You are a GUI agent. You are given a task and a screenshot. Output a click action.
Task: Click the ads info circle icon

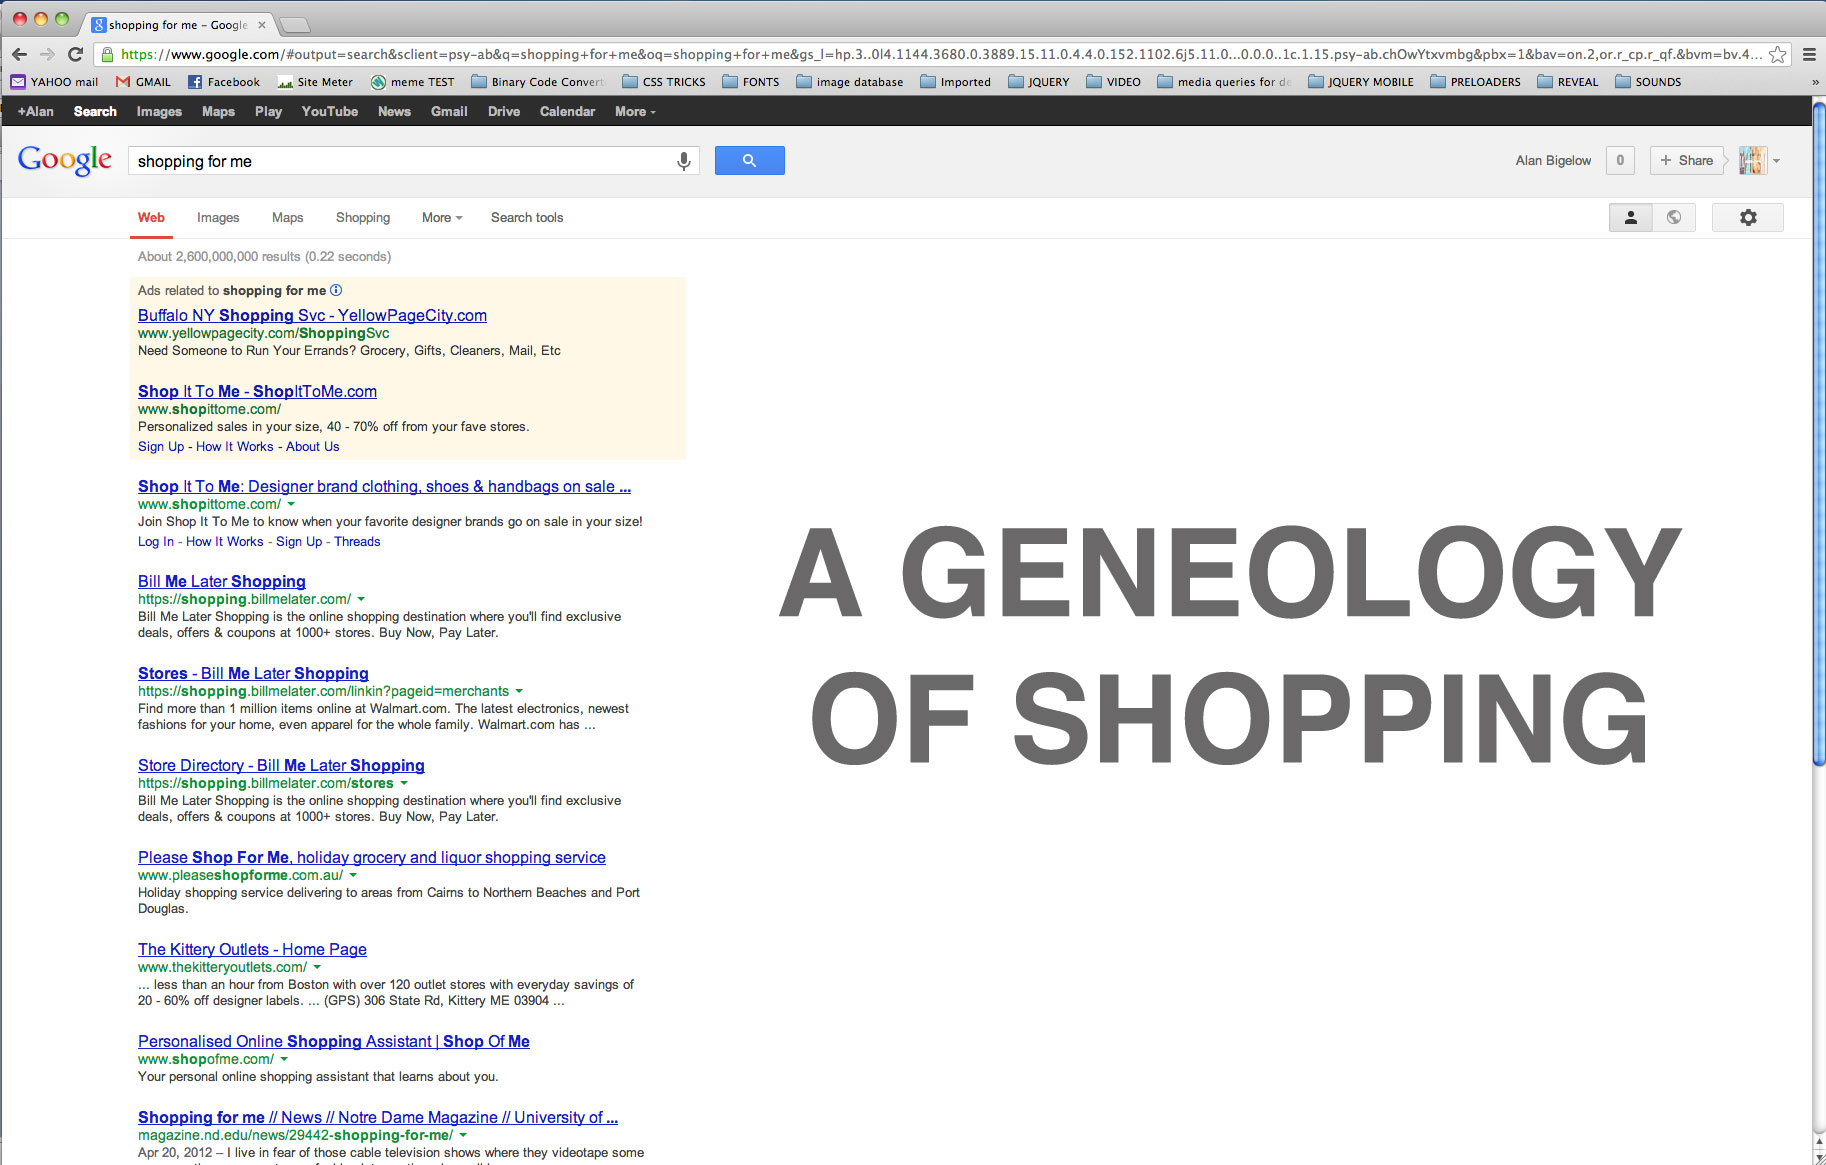point(336,290)
